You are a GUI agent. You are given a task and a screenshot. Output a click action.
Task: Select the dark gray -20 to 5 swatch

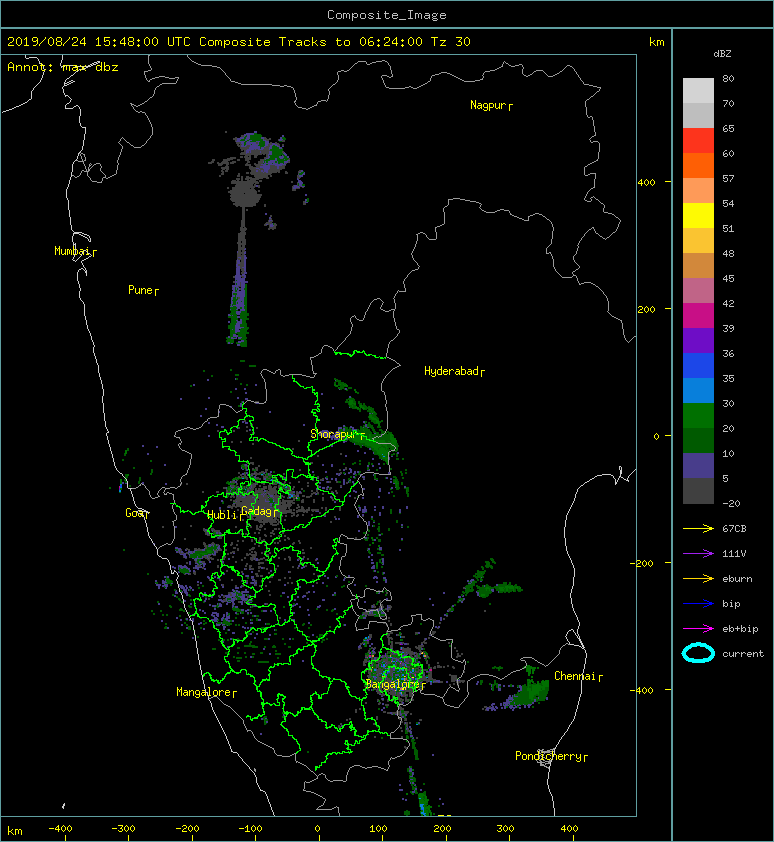698,490
